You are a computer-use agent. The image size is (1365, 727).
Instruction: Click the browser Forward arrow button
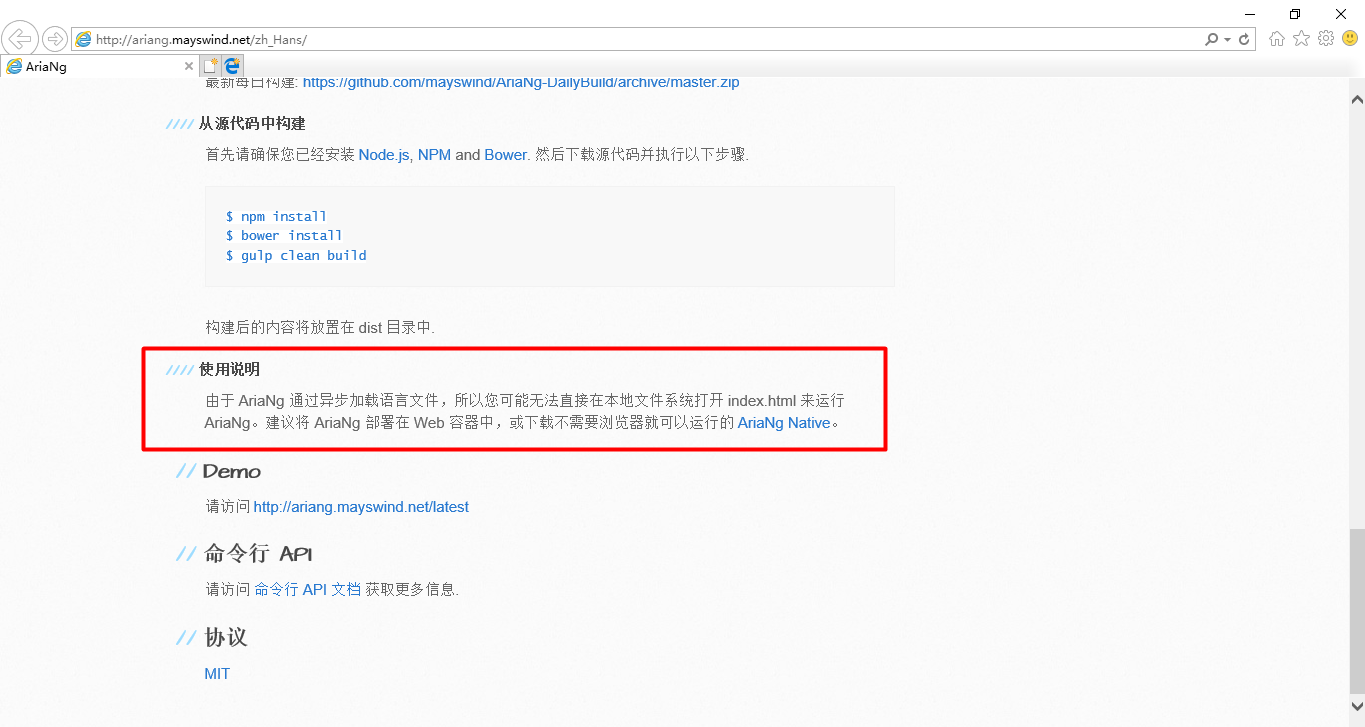54,39
